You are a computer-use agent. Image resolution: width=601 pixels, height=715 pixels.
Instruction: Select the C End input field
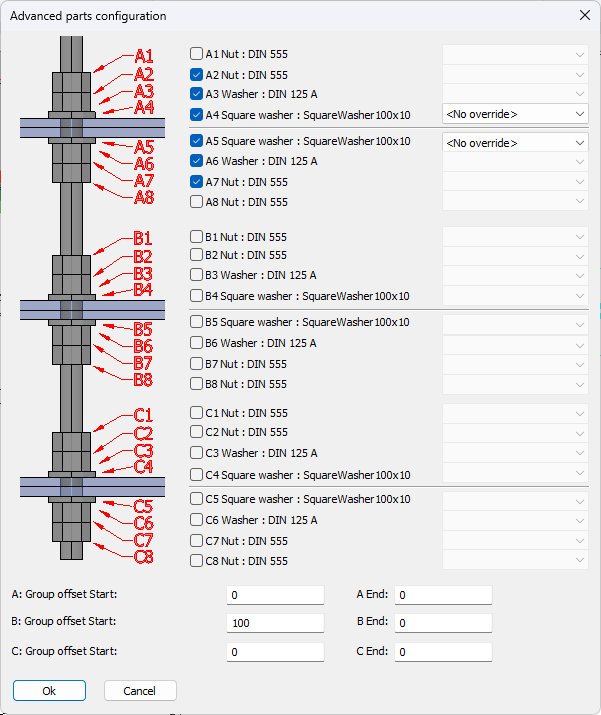click(443, 652)
